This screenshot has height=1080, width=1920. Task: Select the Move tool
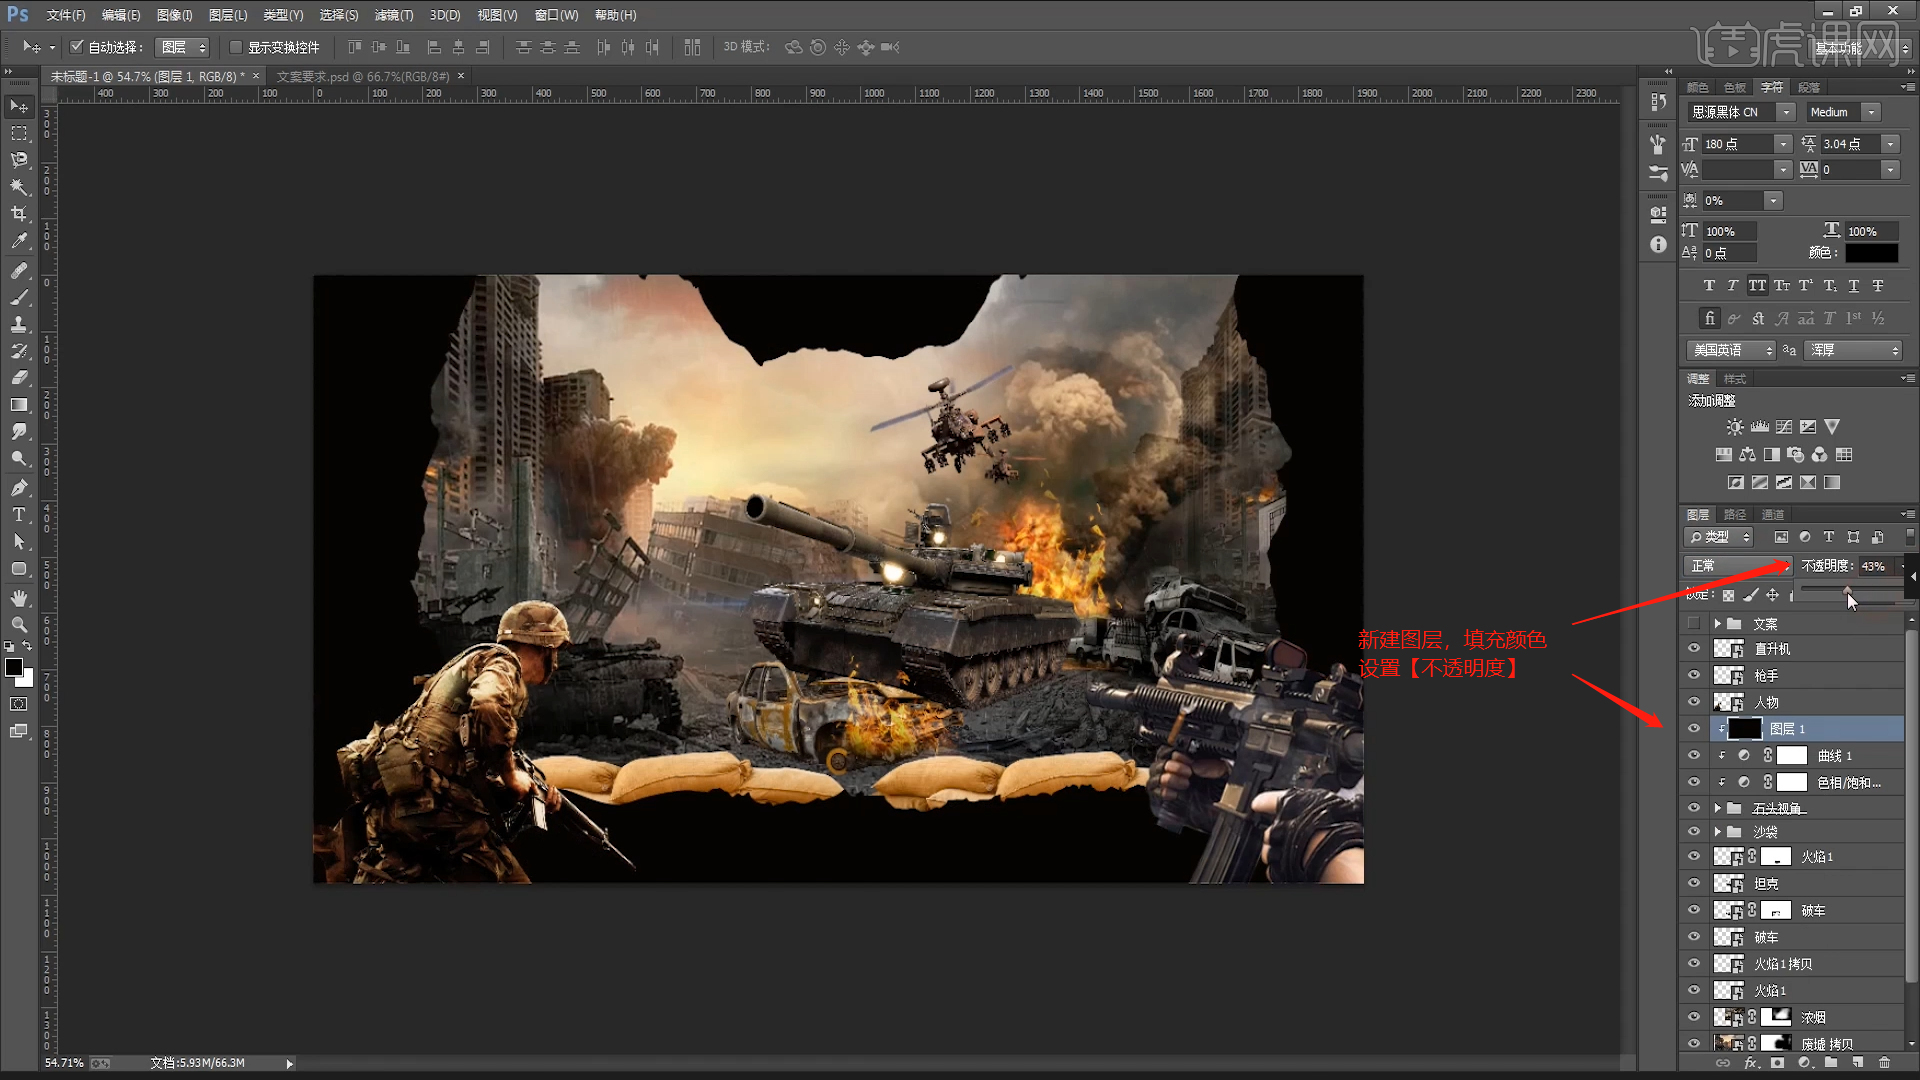(x=19, y=106)
